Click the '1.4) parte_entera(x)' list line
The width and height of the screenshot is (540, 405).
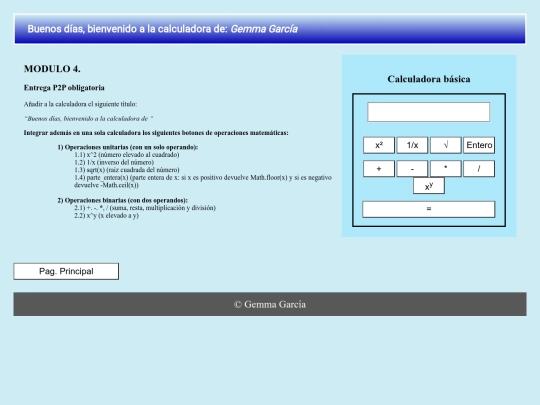(203, 181)
